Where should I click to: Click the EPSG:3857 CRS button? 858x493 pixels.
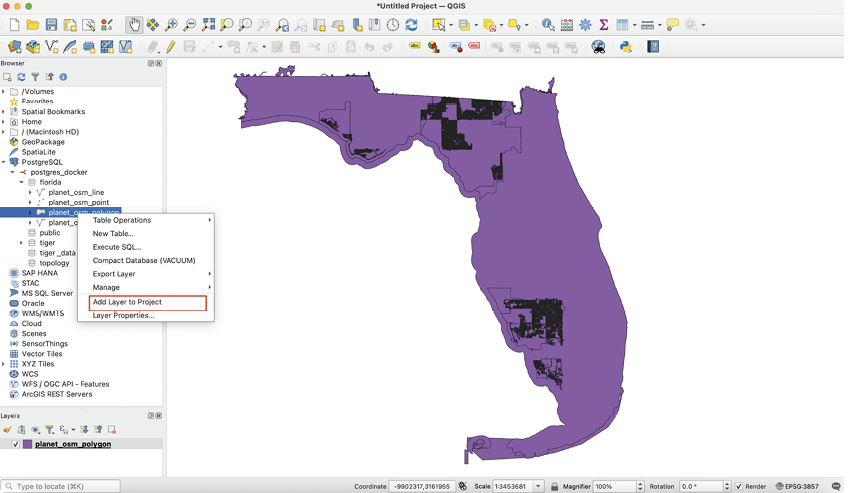[x=797, y=486]
